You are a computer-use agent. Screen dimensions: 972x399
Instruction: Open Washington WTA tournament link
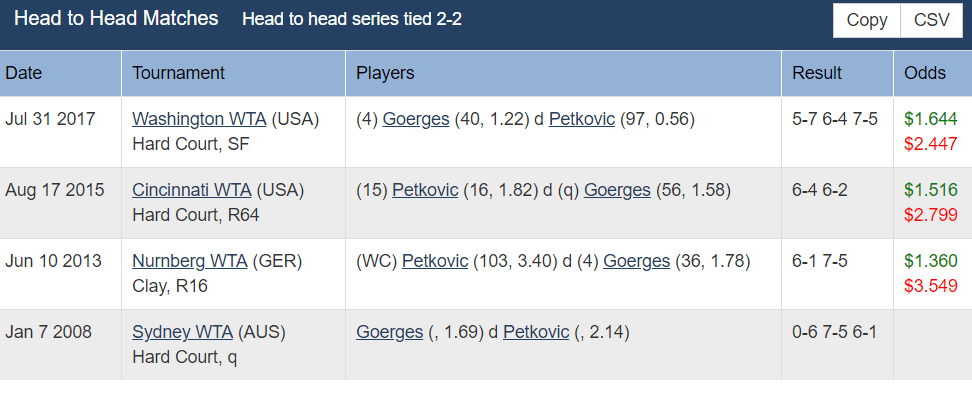click(x=199, y=119)
